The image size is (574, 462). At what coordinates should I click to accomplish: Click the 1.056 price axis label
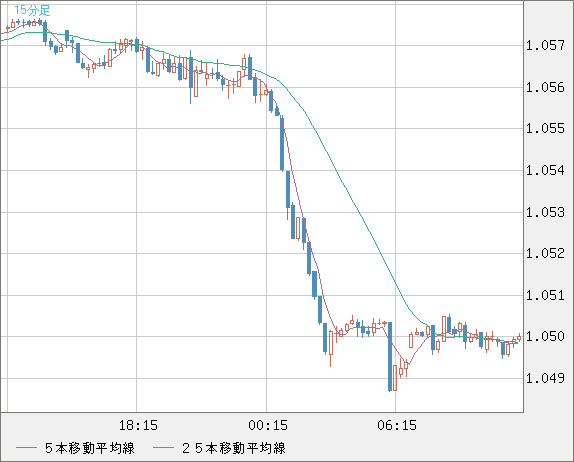545,87
